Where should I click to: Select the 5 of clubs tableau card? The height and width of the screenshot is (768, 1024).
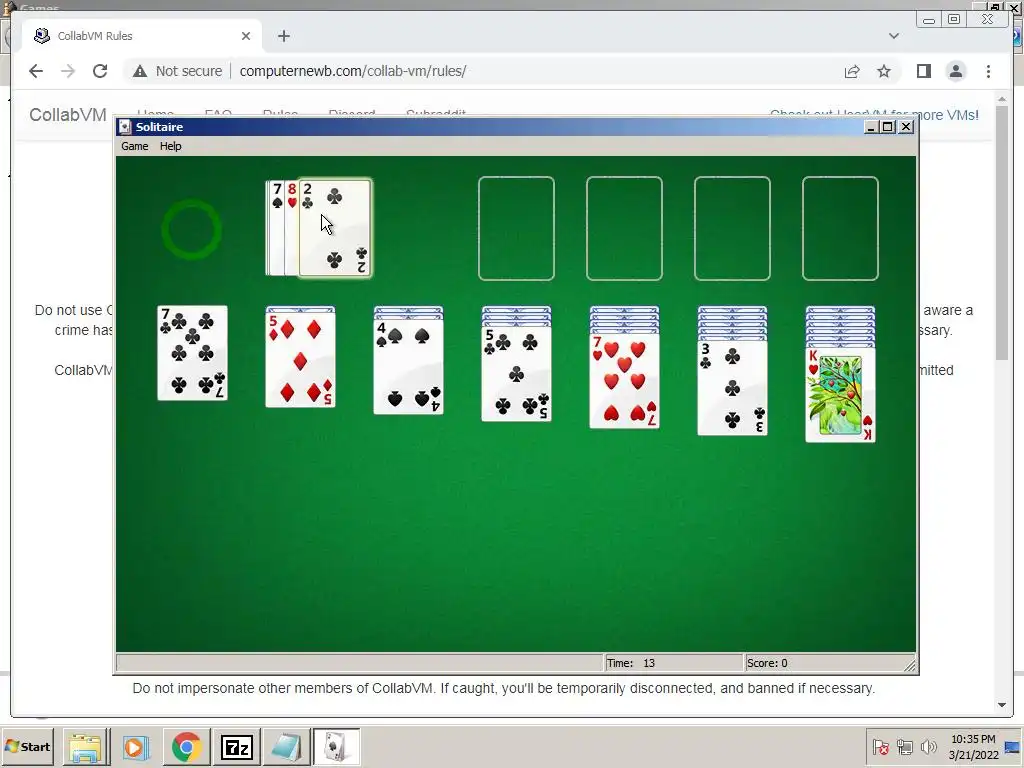[517, 374]
